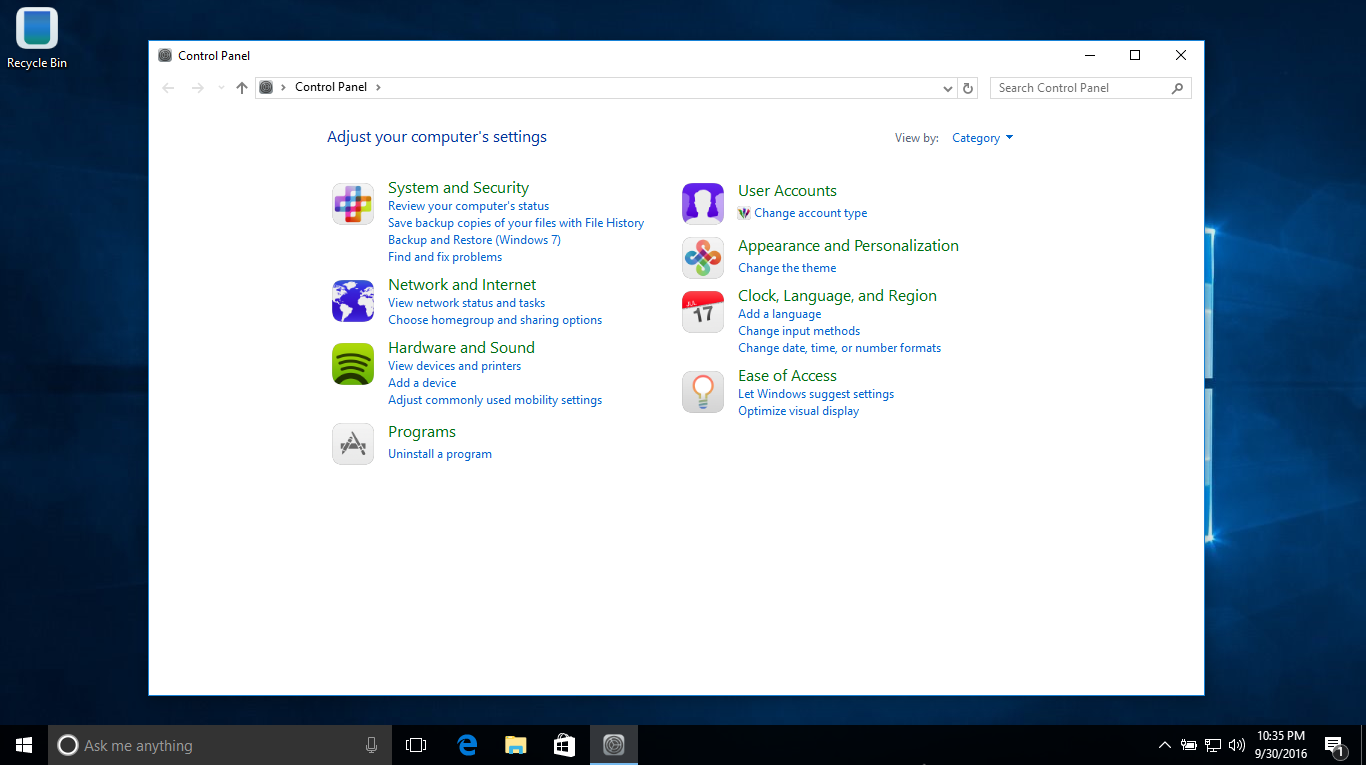Expand the address bar history dropdown arrow
The height and width of the screenshot is (765, 1366).
pos(946,88)
